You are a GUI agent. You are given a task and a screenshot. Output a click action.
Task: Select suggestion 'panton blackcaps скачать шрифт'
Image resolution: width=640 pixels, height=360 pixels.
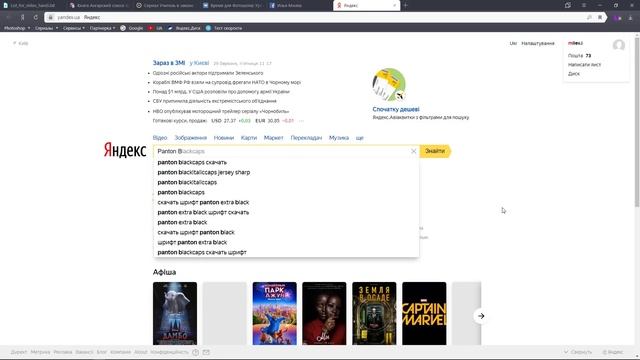tap(202, 252)
